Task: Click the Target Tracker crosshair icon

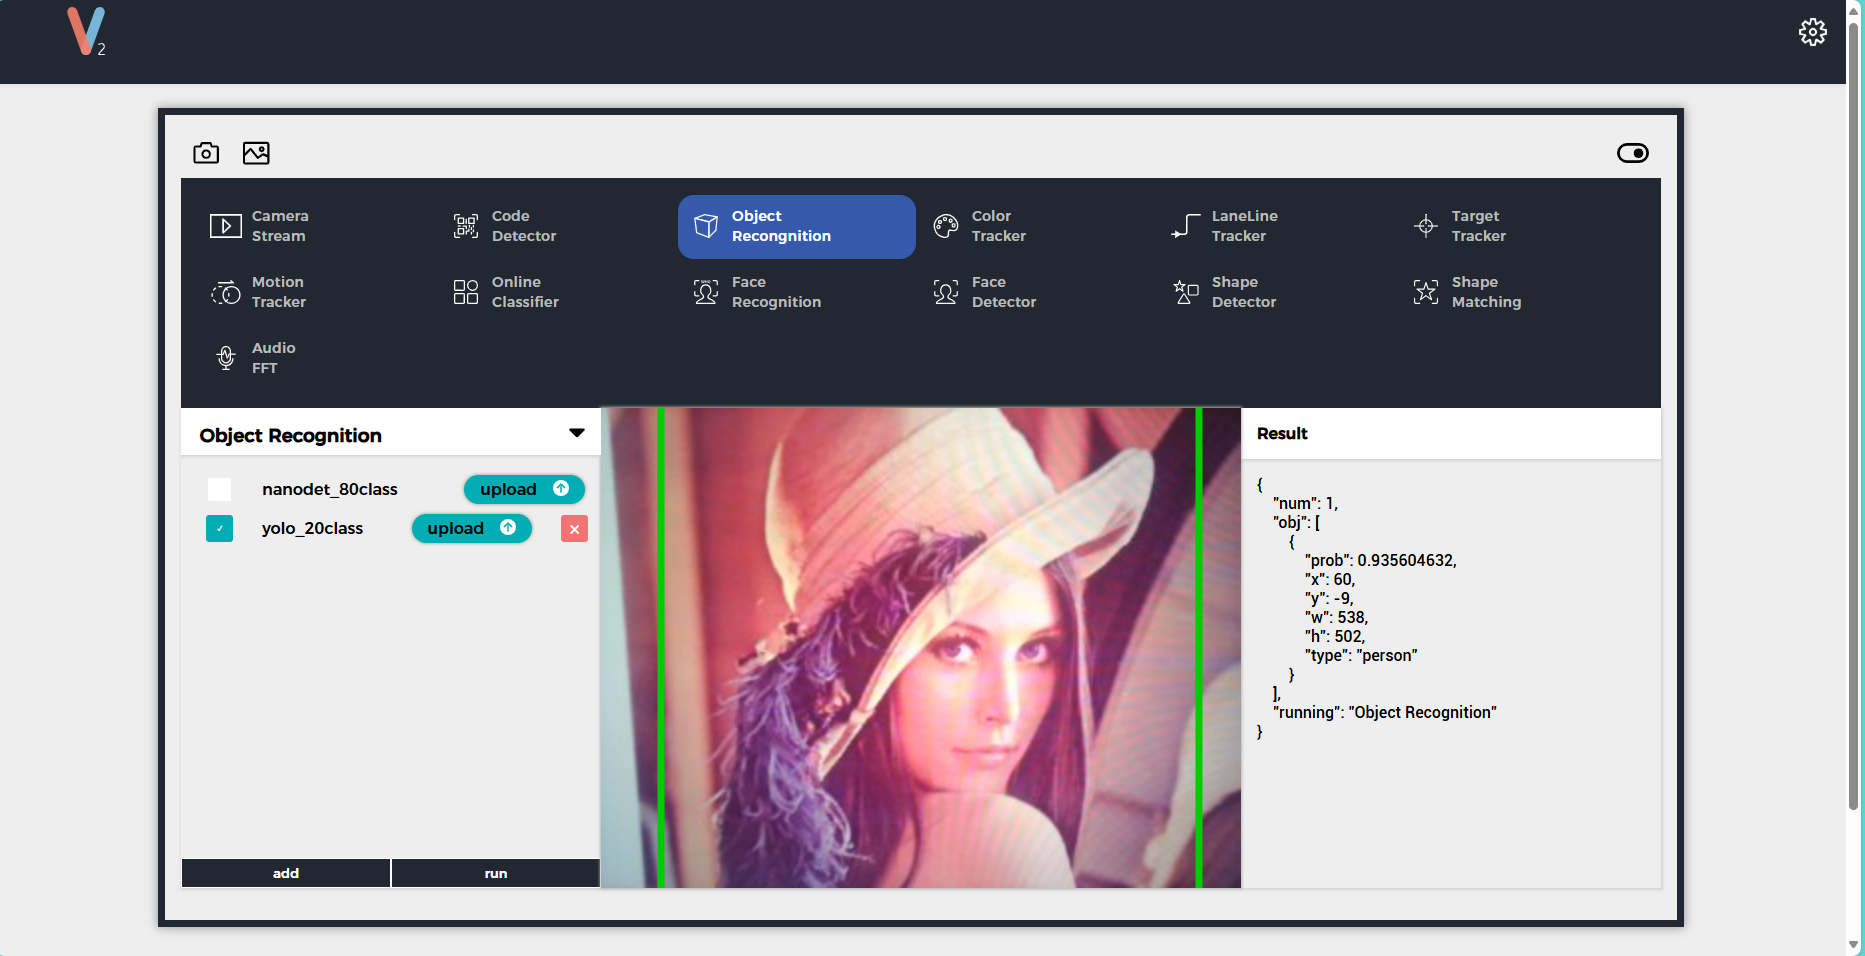Action: 1426,226
